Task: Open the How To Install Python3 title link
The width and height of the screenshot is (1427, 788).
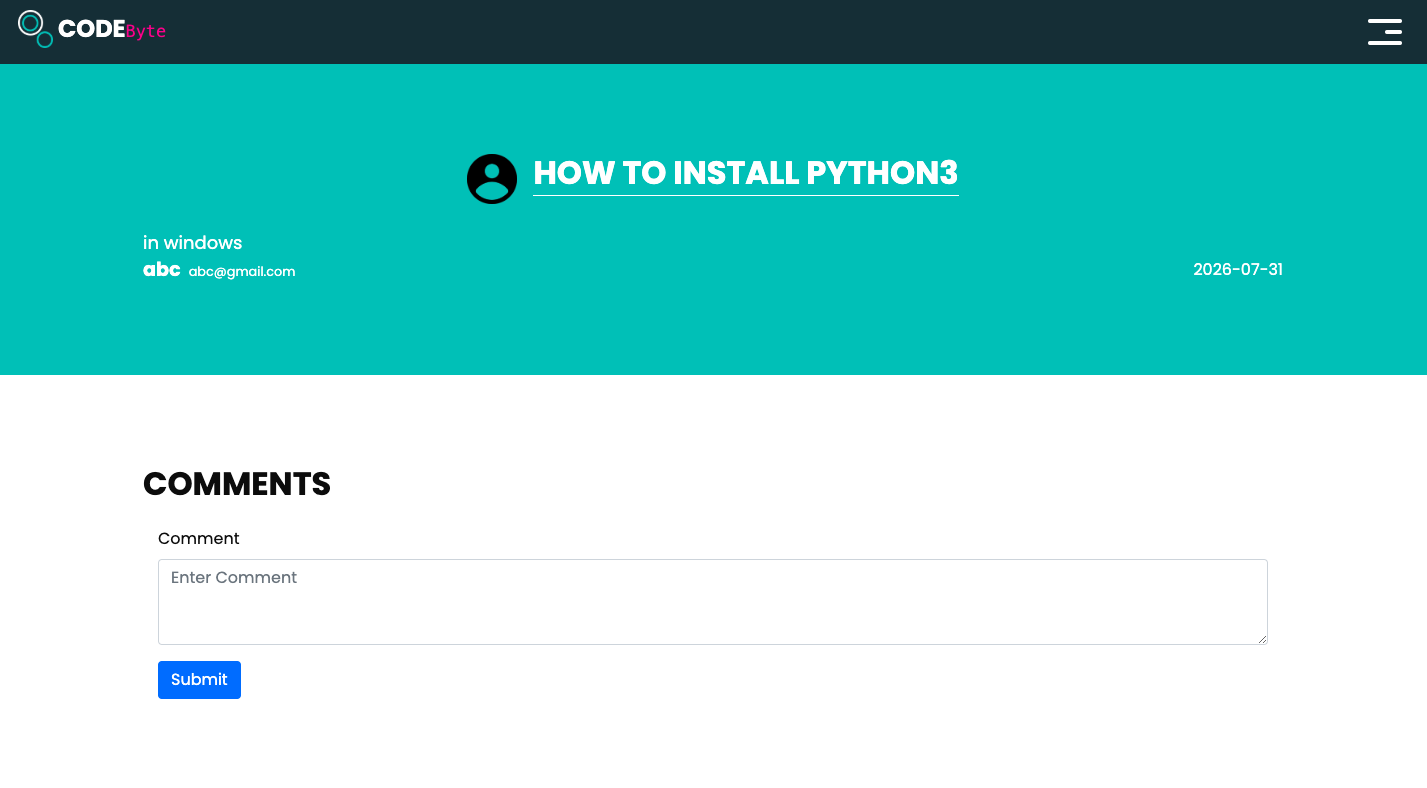Action: pos(745,173)
